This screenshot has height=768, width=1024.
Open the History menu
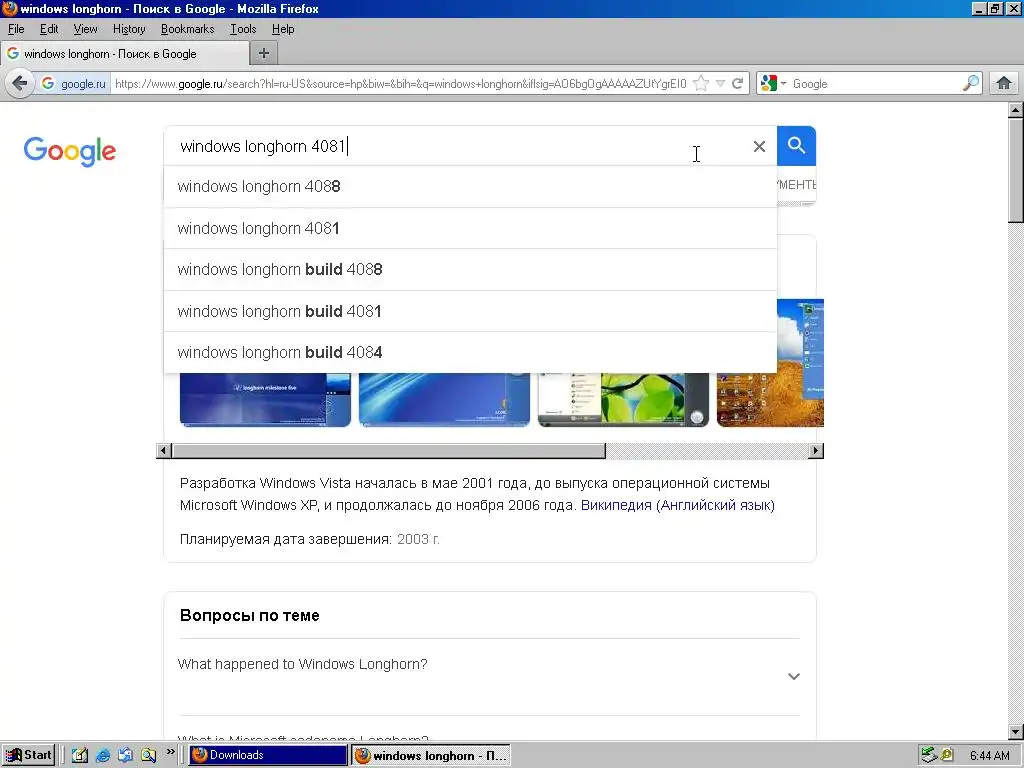(129, 29)
